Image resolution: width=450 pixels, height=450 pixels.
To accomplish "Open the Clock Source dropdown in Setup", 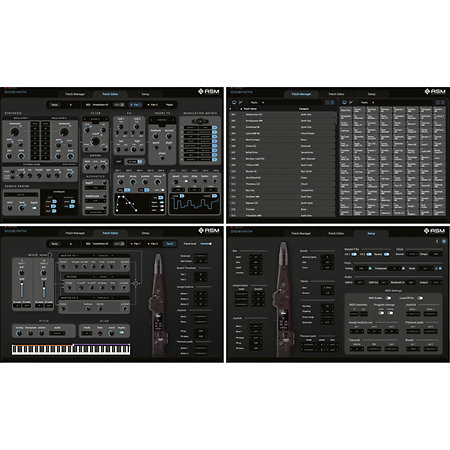I will pos(412,254).
